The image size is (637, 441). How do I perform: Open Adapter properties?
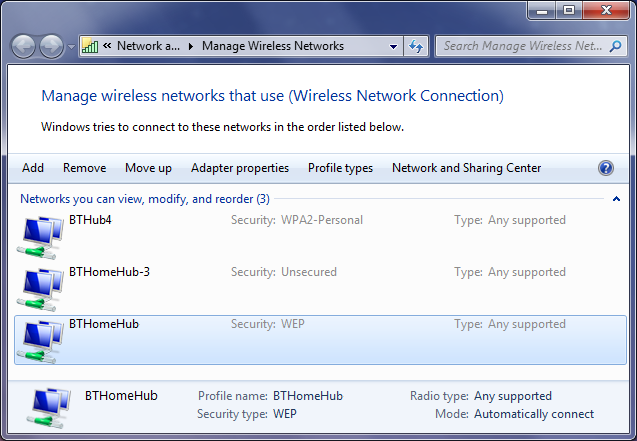[240, 168]
